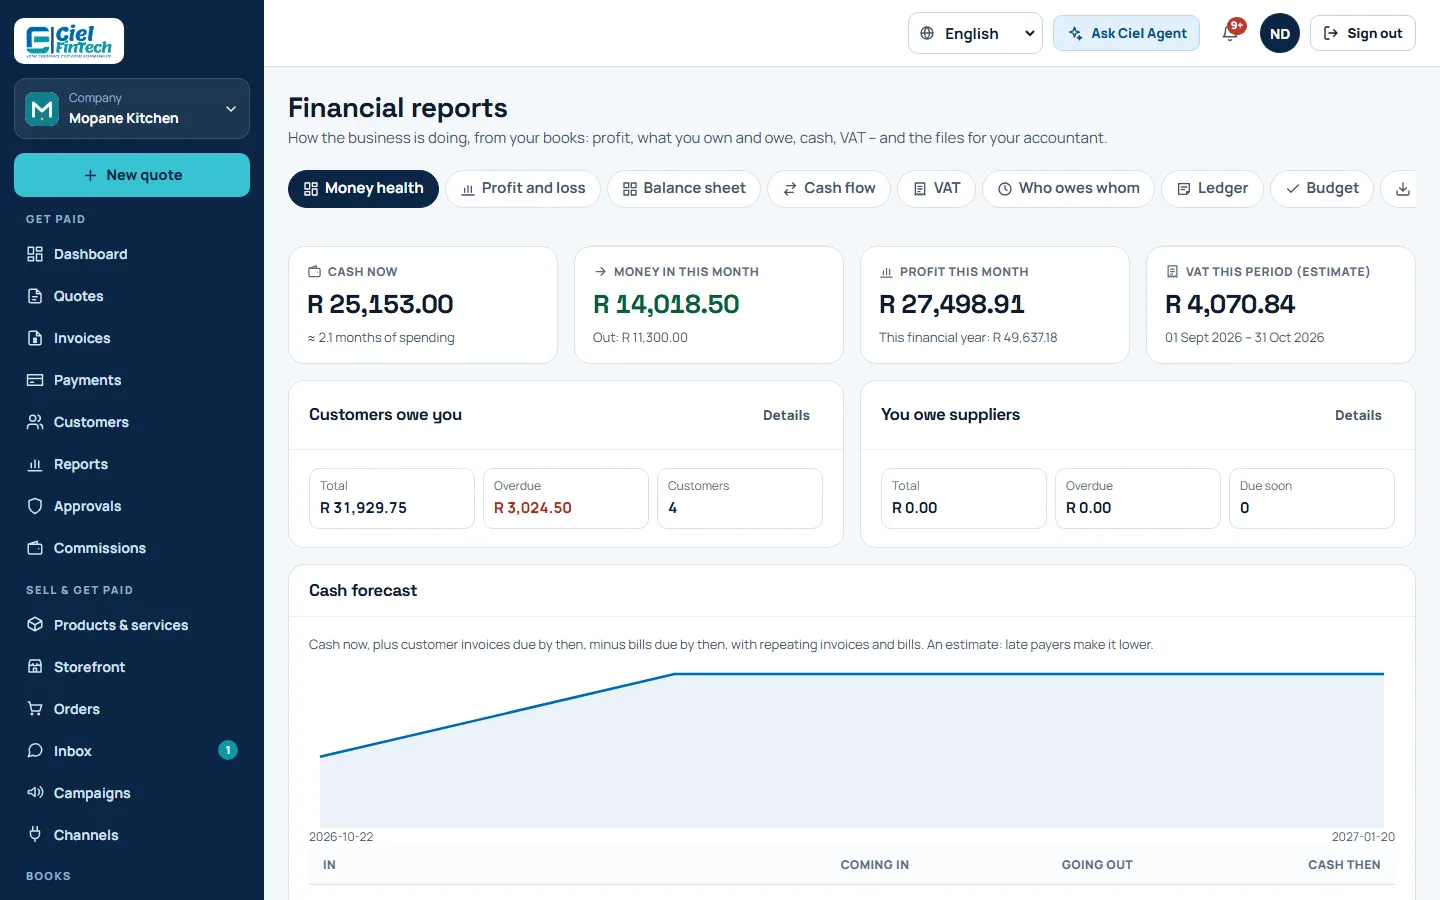Open Commissions in sidebar
The width and height of the screenshot is (1440, 900).
coord(132,548)
